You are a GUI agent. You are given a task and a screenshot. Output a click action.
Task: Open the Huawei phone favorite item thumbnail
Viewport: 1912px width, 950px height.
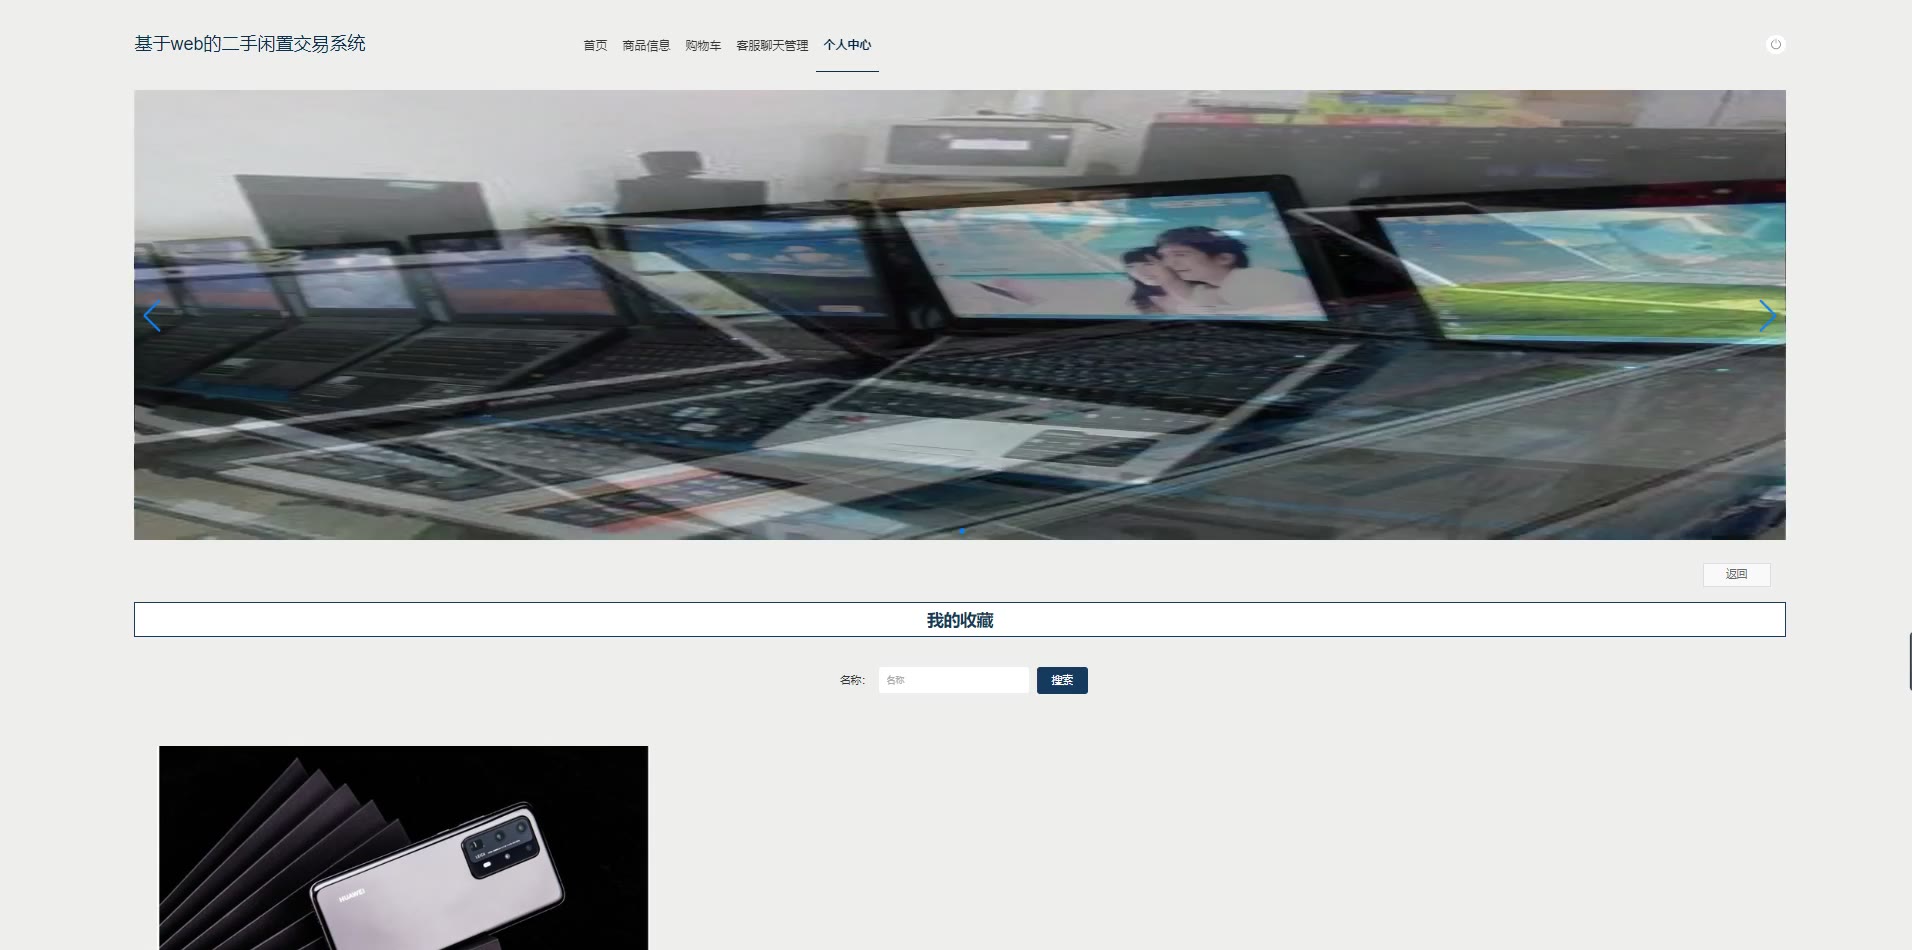coord(403,847)
